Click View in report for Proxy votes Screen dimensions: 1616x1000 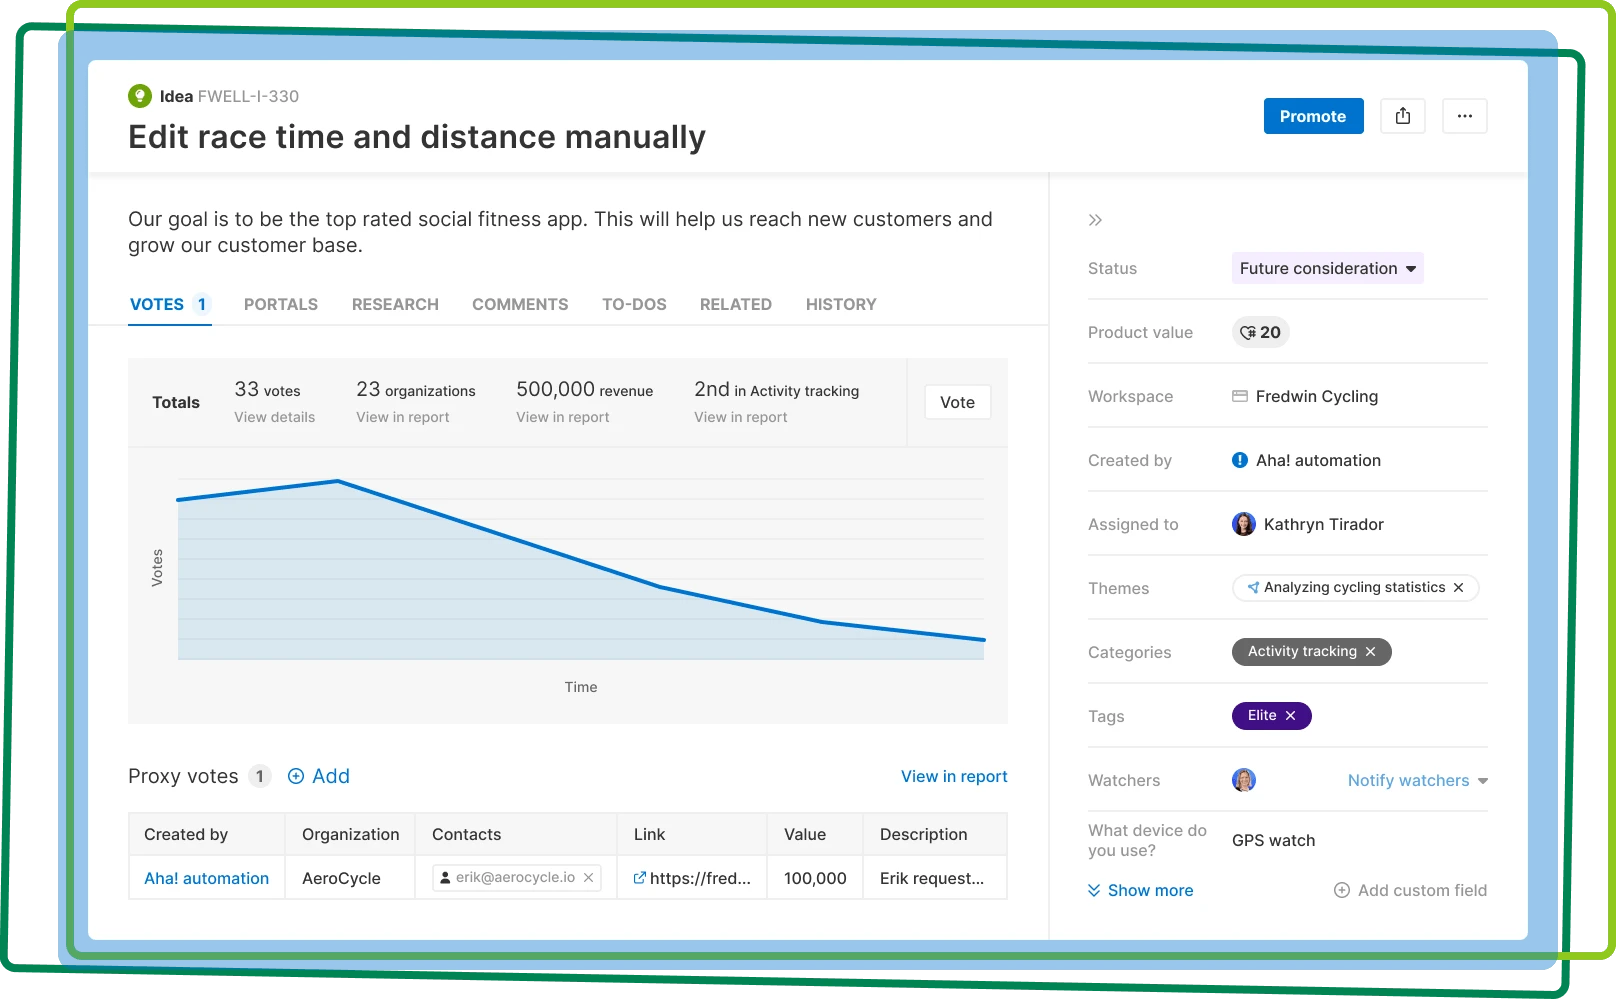click(954, 776)
